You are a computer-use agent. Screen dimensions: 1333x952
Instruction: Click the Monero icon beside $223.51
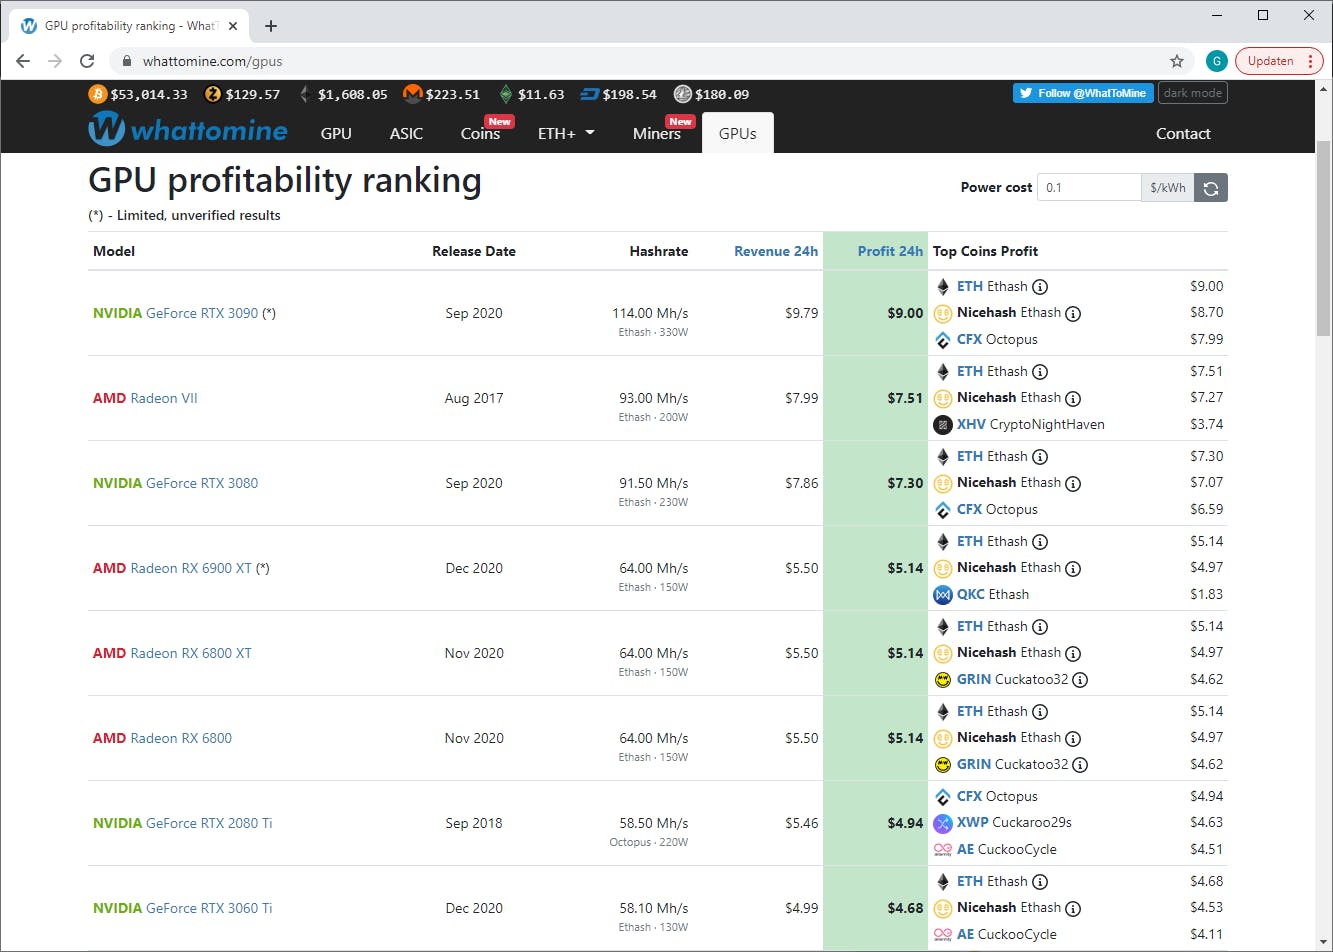412,94
